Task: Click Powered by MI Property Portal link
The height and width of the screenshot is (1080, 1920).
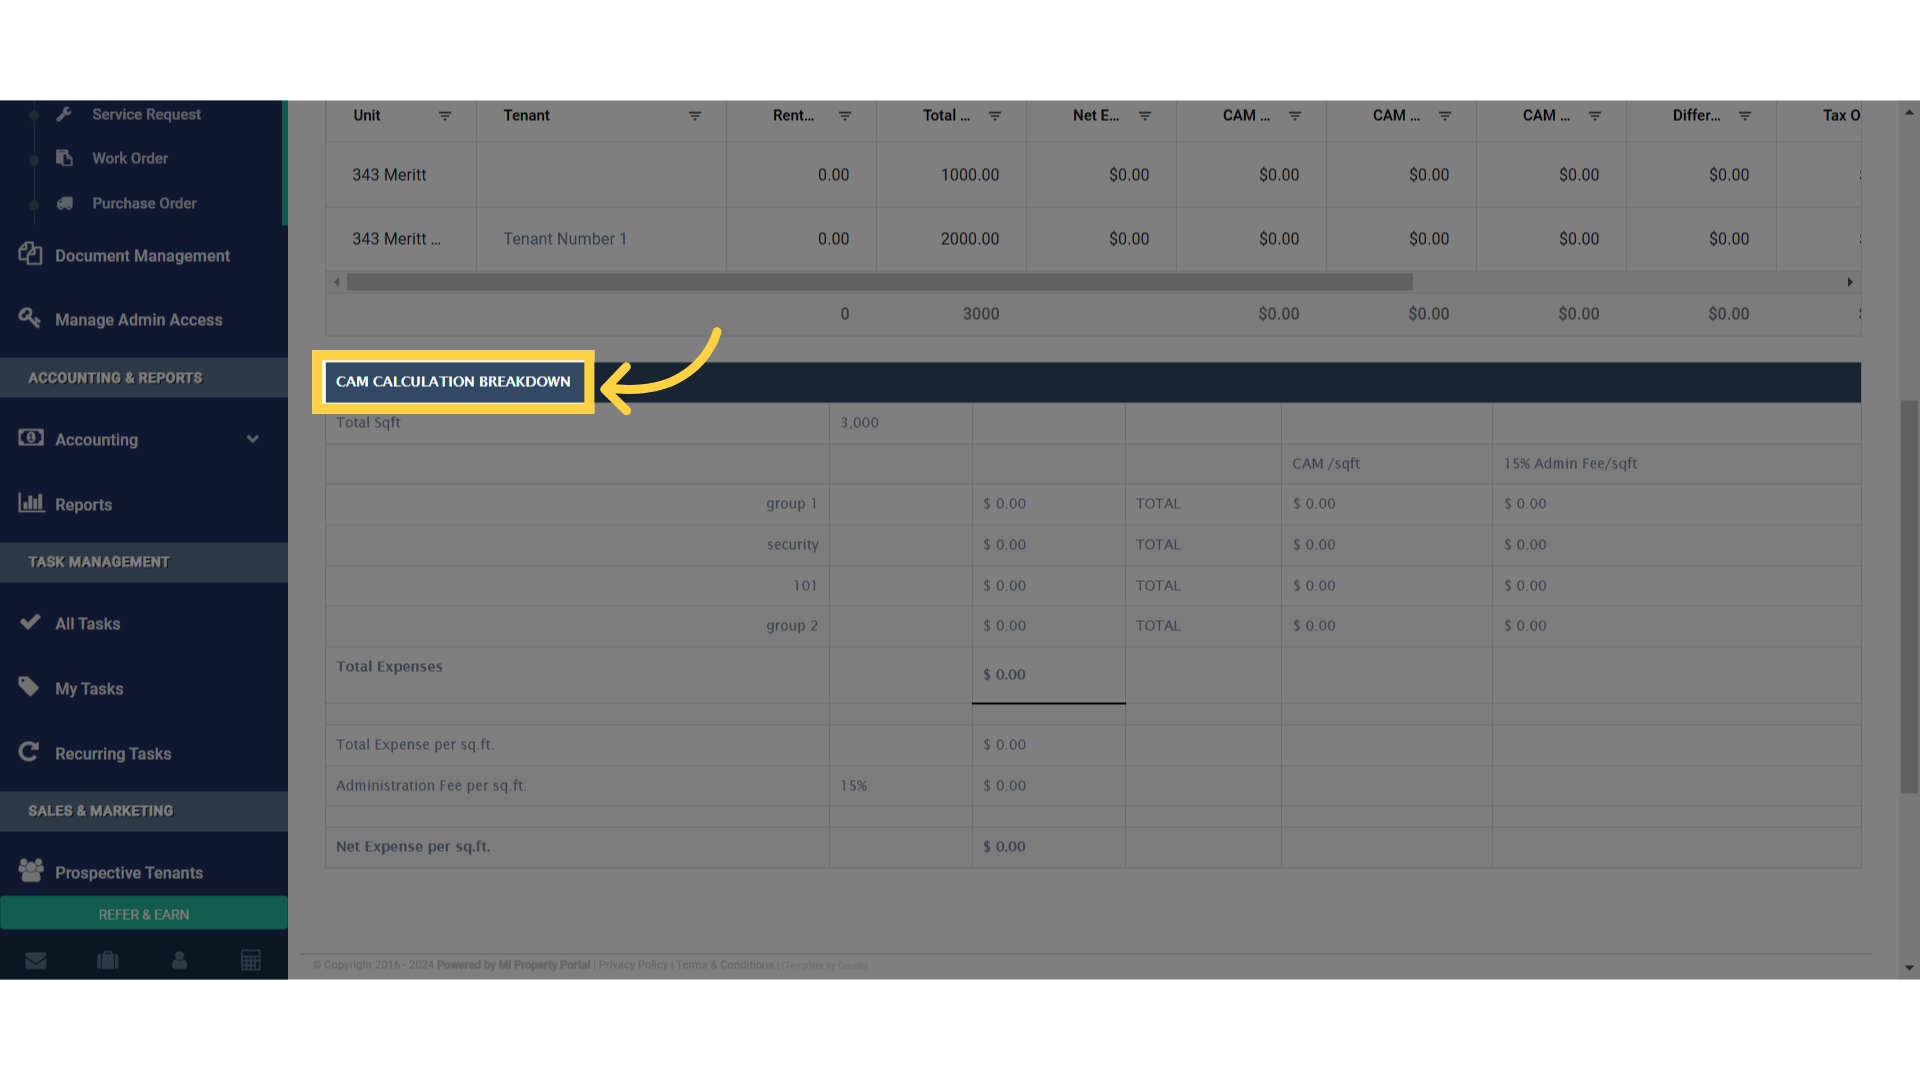Action: (x=513, y=965)
